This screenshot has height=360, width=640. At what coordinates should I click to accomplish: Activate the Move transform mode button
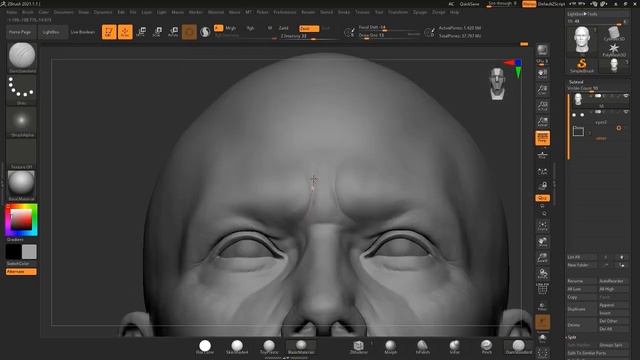141,31
